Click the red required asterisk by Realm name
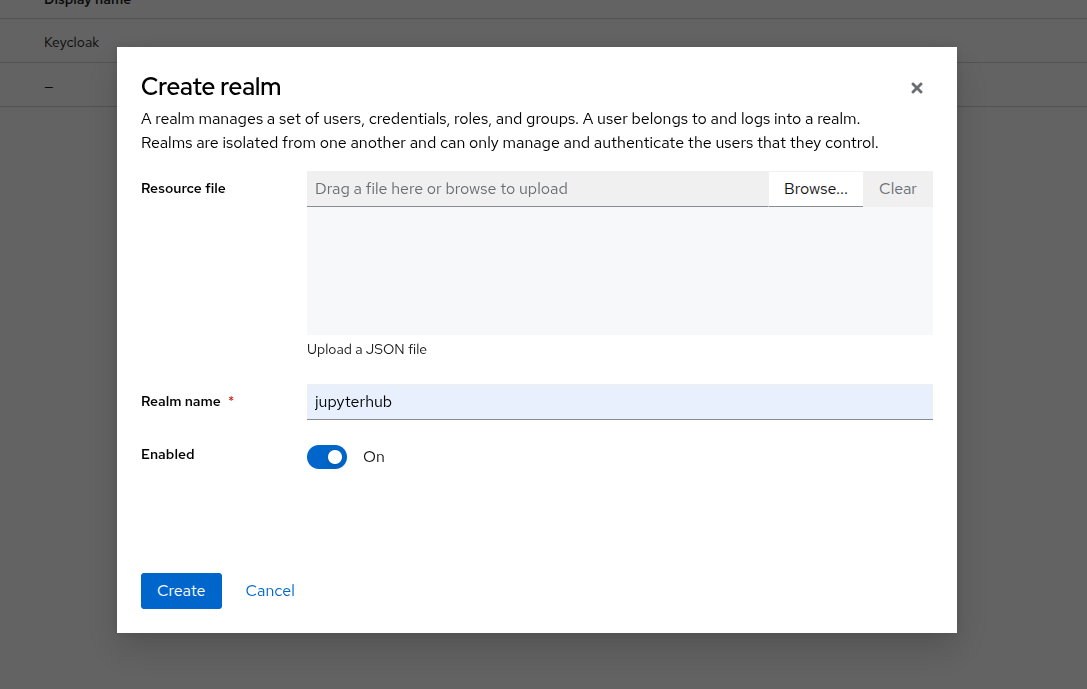The height and width of the screenshot is (689, 1087). pyautogui.click(x=231, y=400)
